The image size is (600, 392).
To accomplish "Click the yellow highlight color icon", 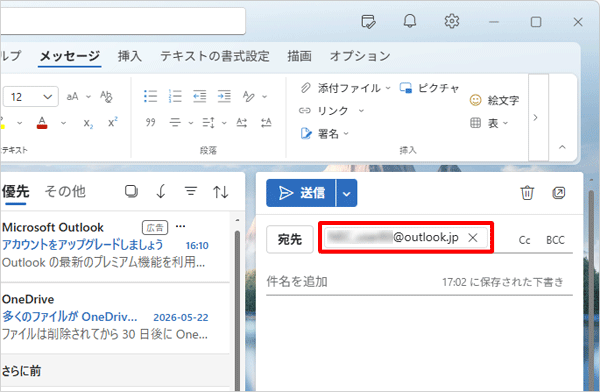I will click(x=2, y=123).
